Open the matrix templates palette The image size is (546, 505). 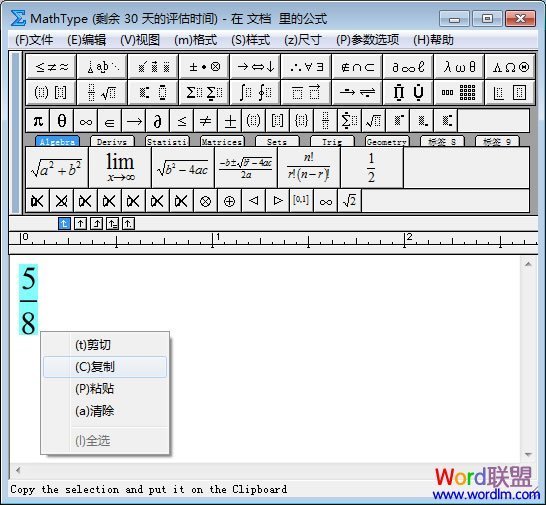(459, 92)
